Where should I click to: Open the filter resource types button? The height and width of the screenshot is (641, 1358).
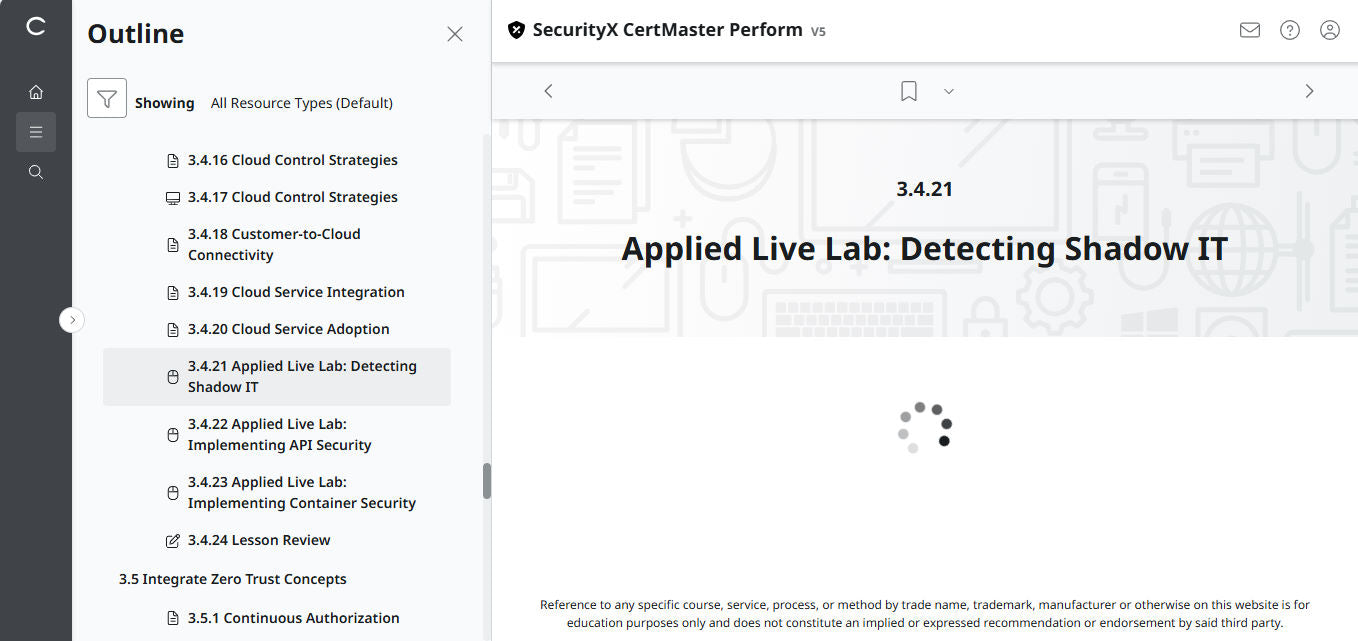107,98
